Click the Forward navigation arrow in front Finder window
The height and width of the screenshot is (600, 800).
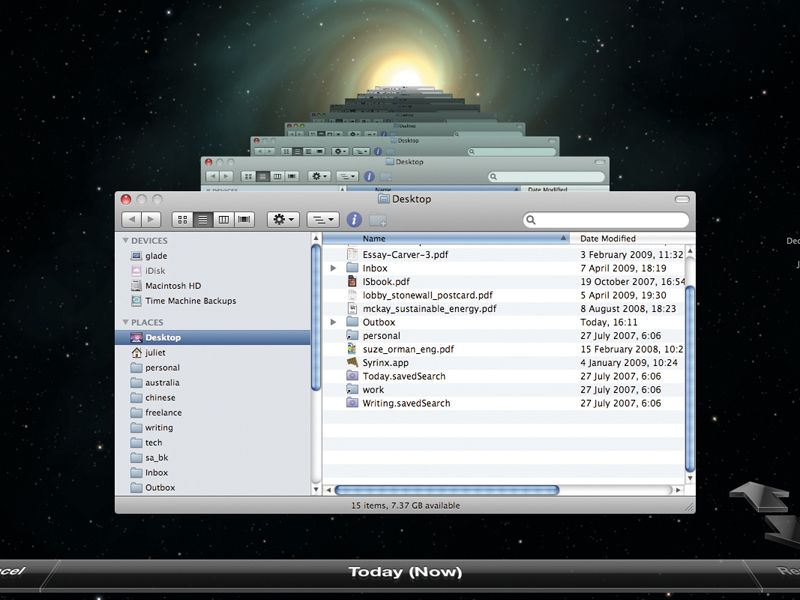point(151,219)
